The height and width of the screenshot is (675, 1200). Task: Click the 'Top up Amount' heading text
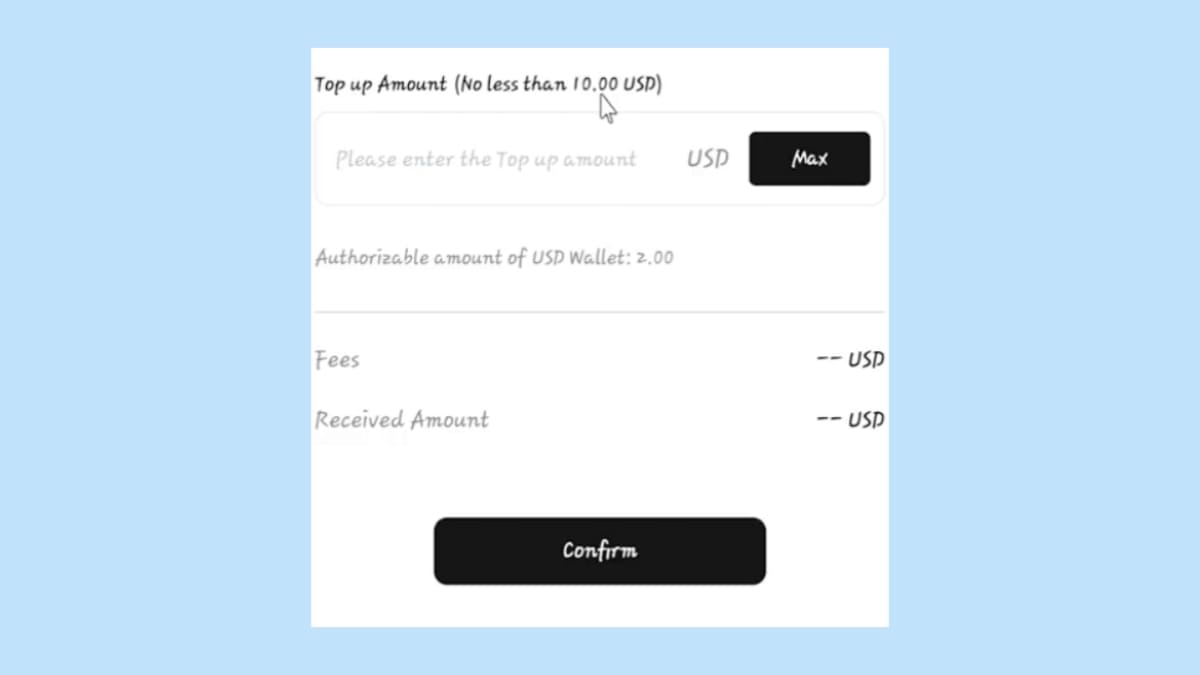click(381, 84)
